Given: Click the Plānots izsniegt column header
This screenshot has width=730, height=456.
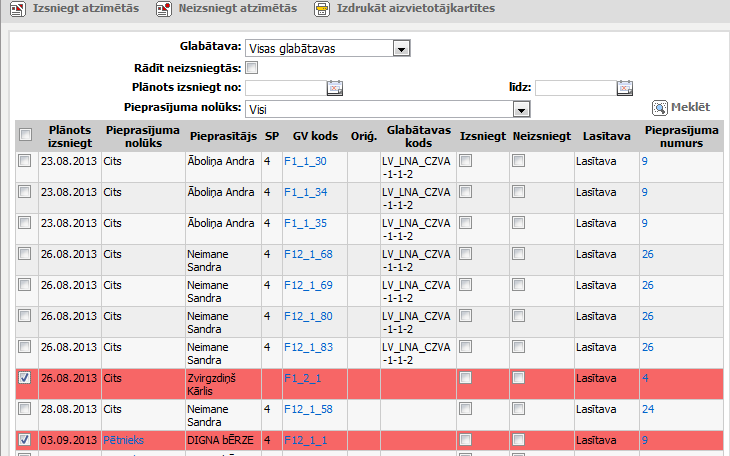Looking at the screenshot, I should [69, 136].
